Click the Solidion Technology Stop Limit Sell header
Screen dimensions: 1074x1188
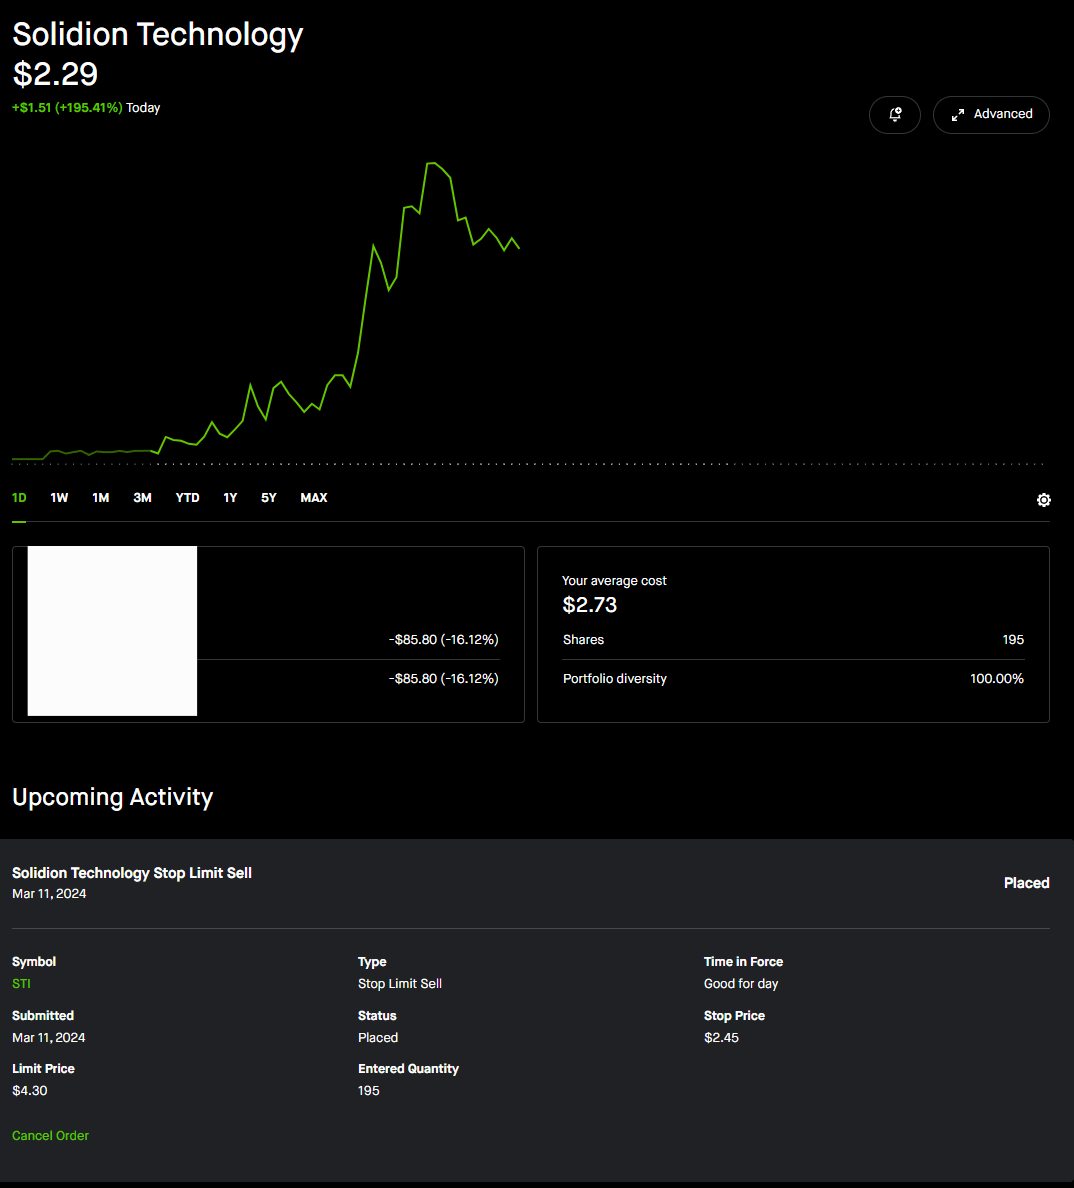coord(131,872)
